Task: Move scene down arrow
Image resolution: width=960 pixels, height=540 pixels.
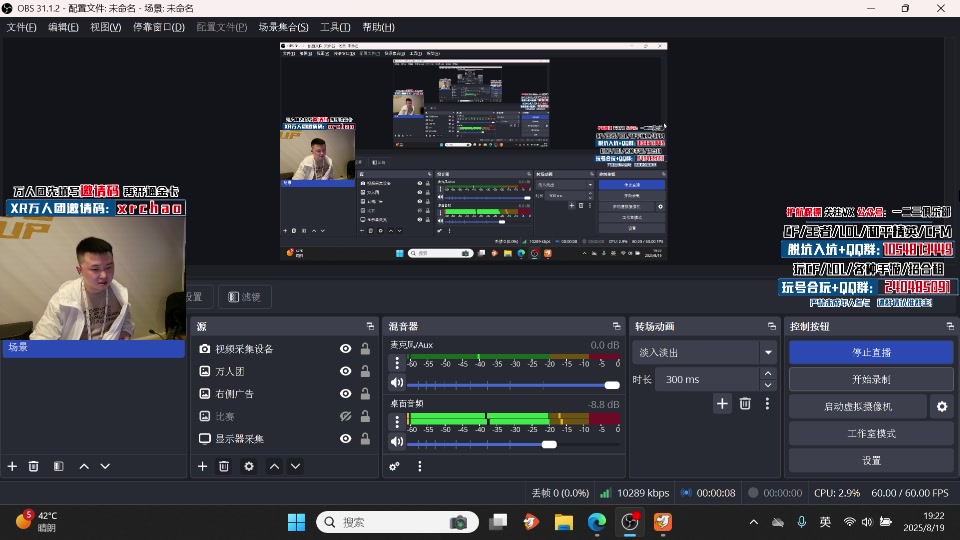Action: 105,467
